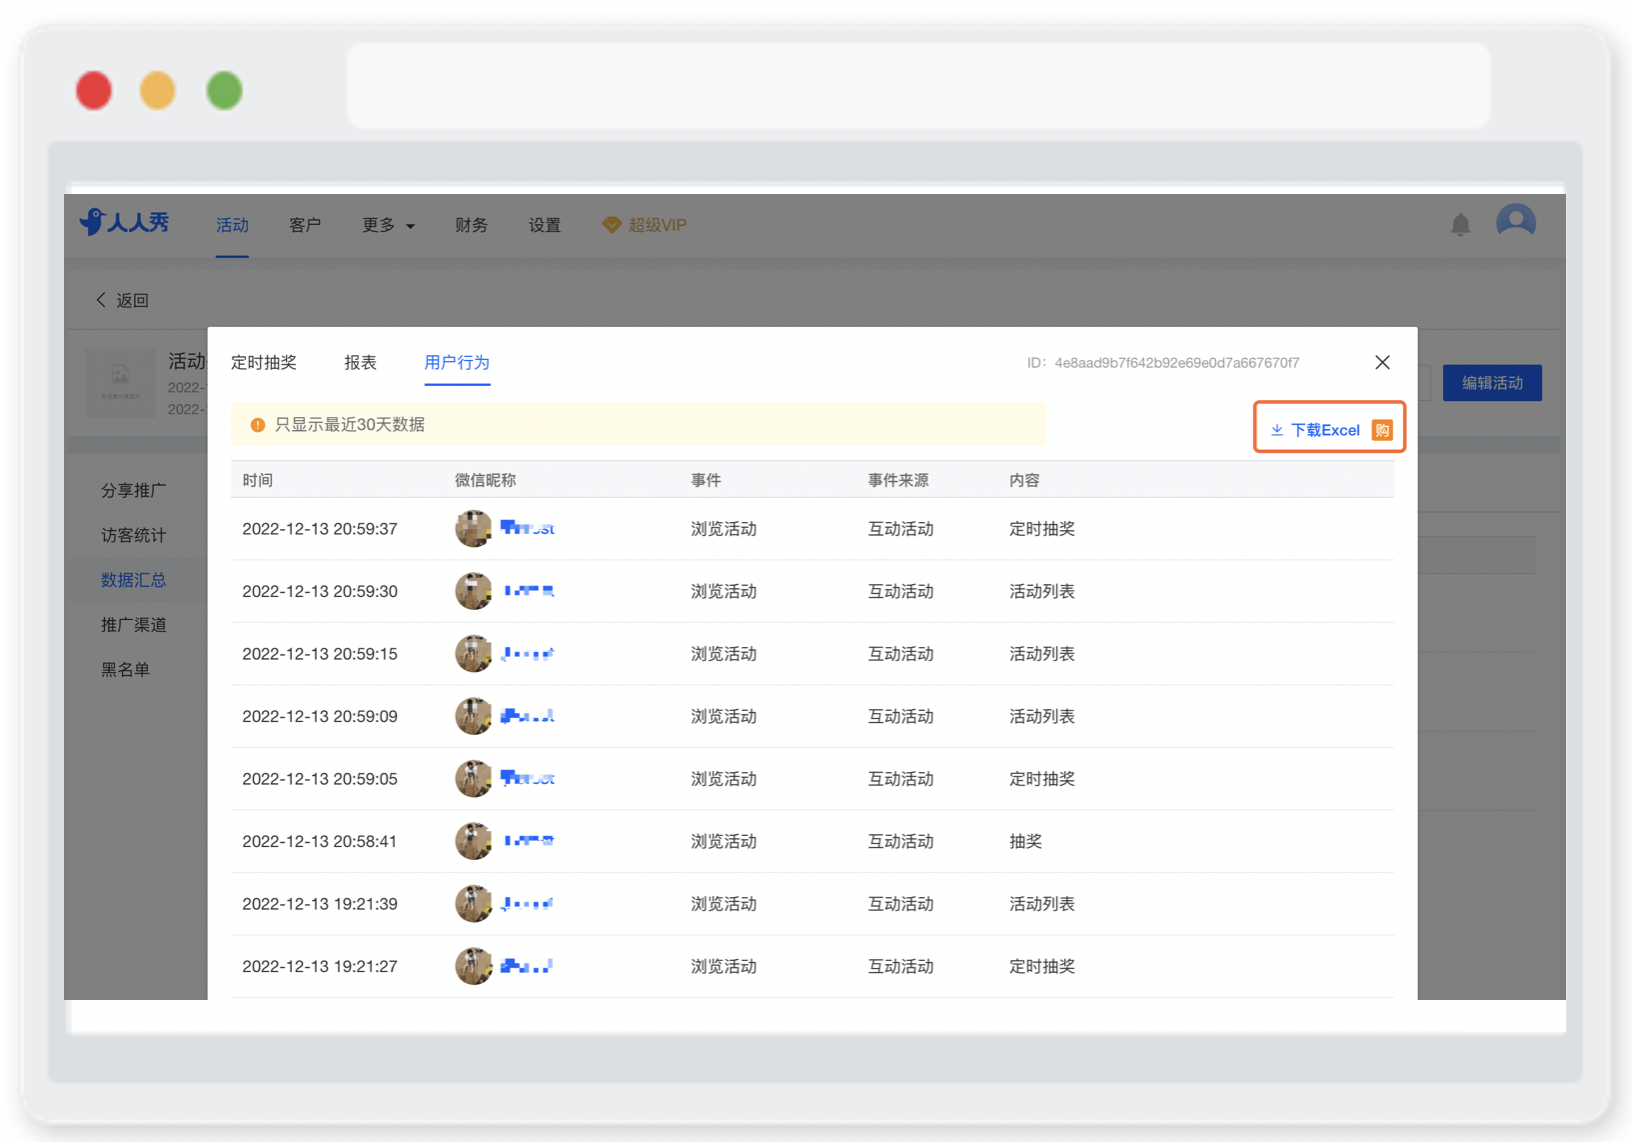This screenshot has height=1142, width=1632.
Task: Click the 事件 column header
Action: pyautogui.click(x=706, y=480)
